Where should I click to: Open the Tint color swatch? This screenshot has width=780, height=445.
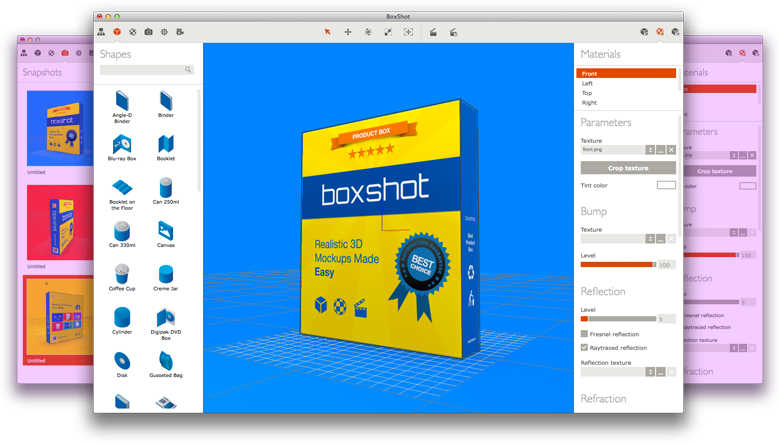pos(666,185)
